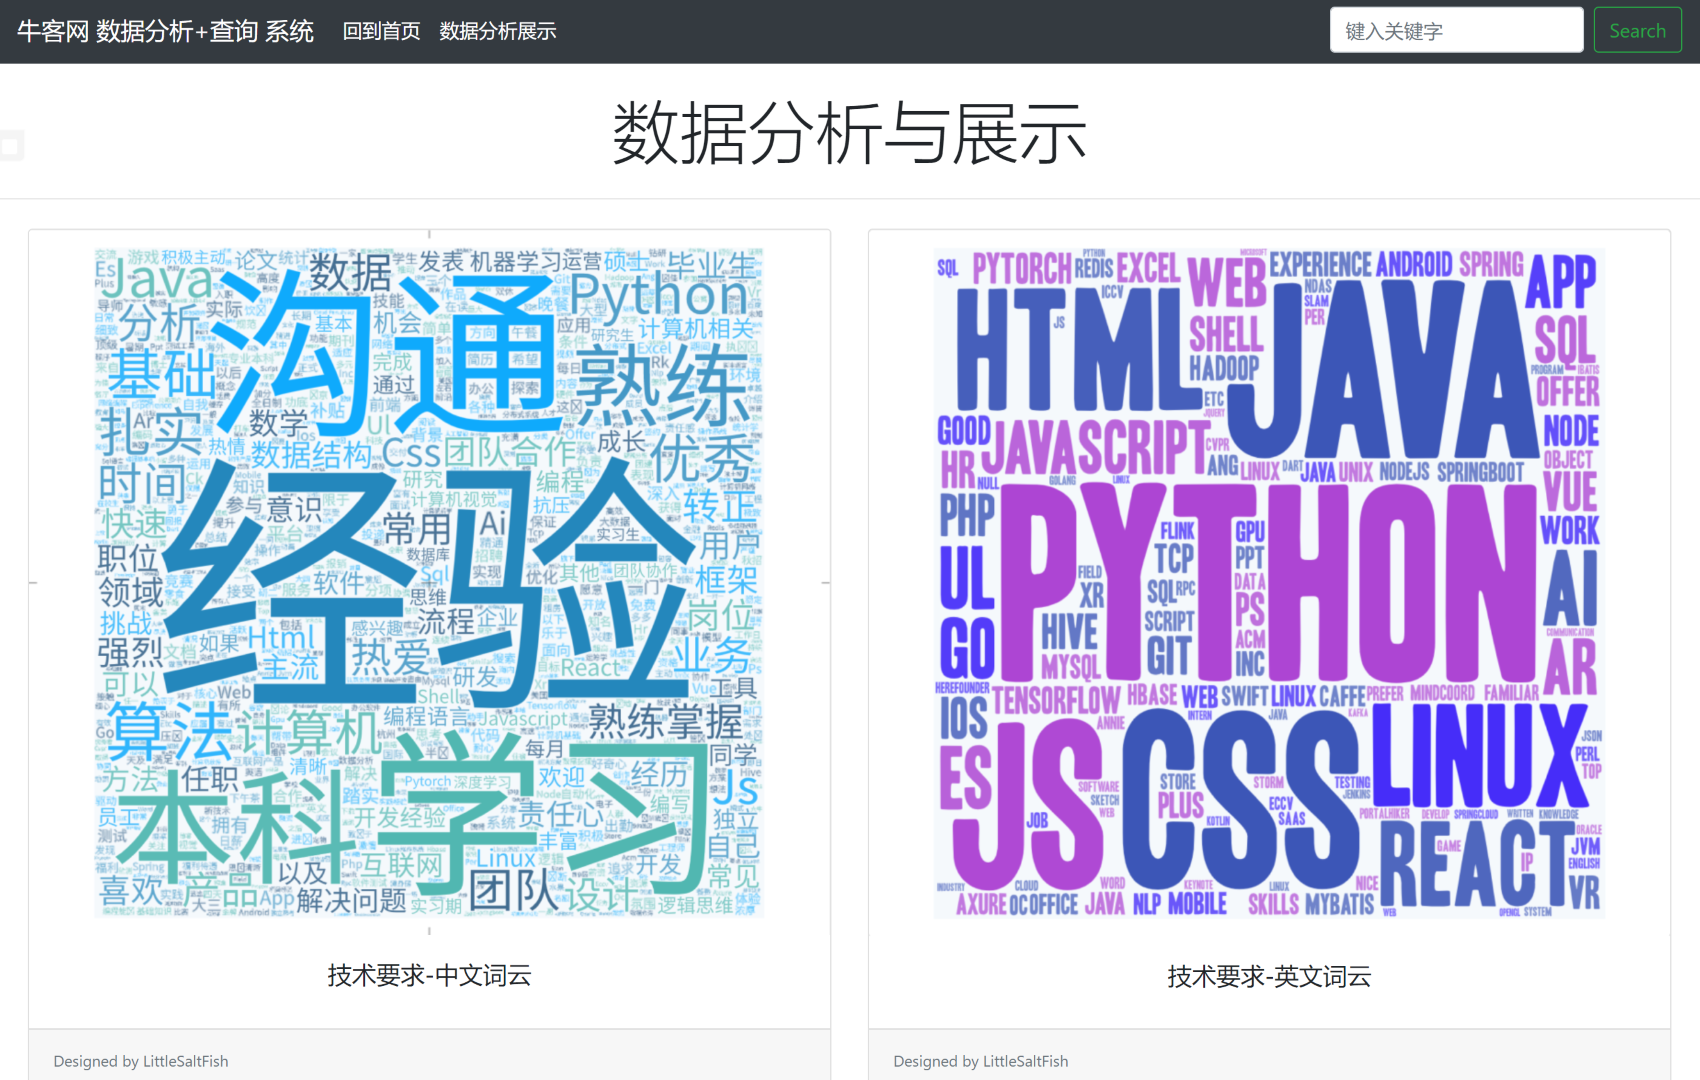Viewport: 1700px width, 1080px height.
Task: Click the 键入关键字 search input field
Action: (x=1456, y=30)
